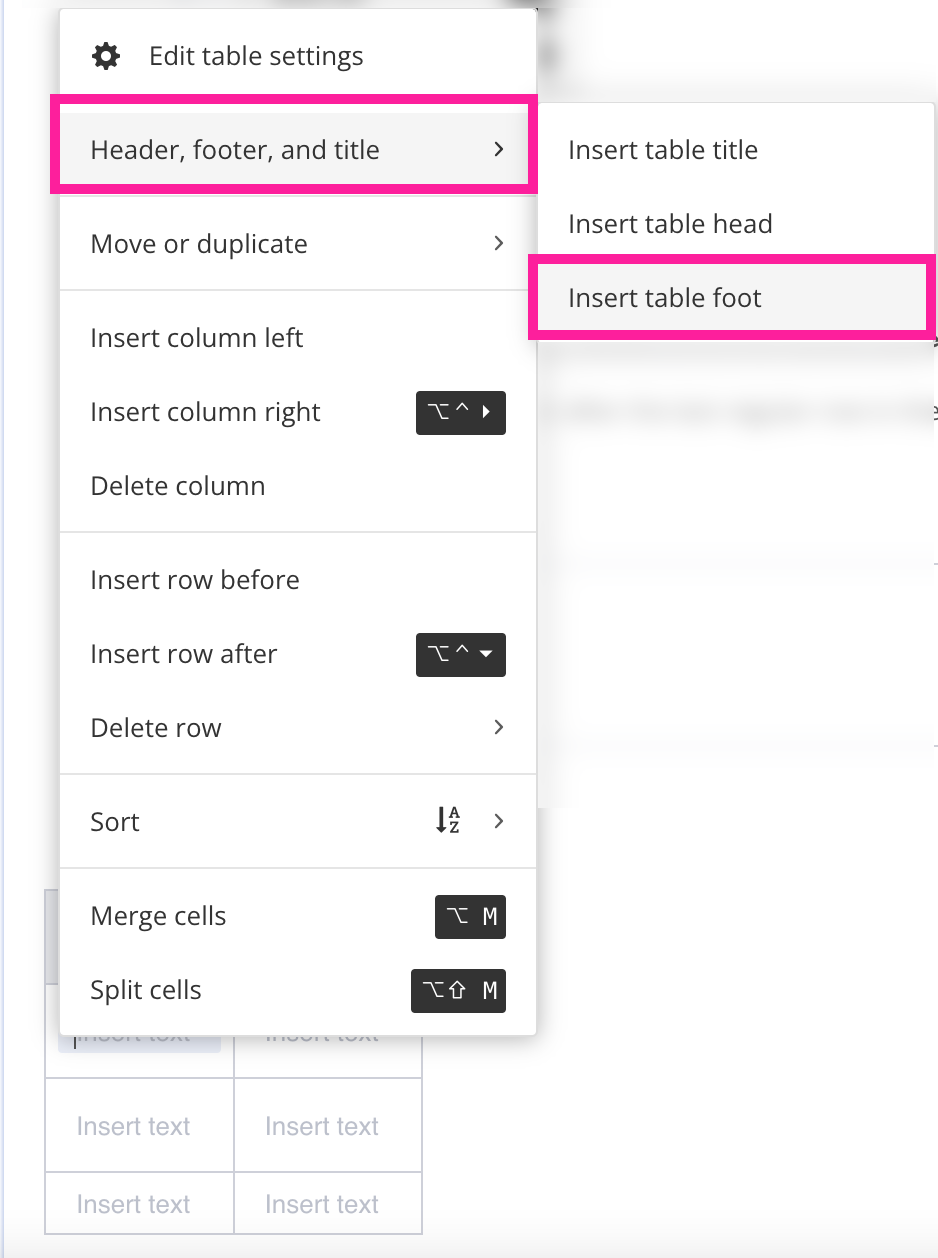Viewport: 938px width, 1258px height.
Task: Open the Sort submenu chevron
Action: [x=497, y=821]
